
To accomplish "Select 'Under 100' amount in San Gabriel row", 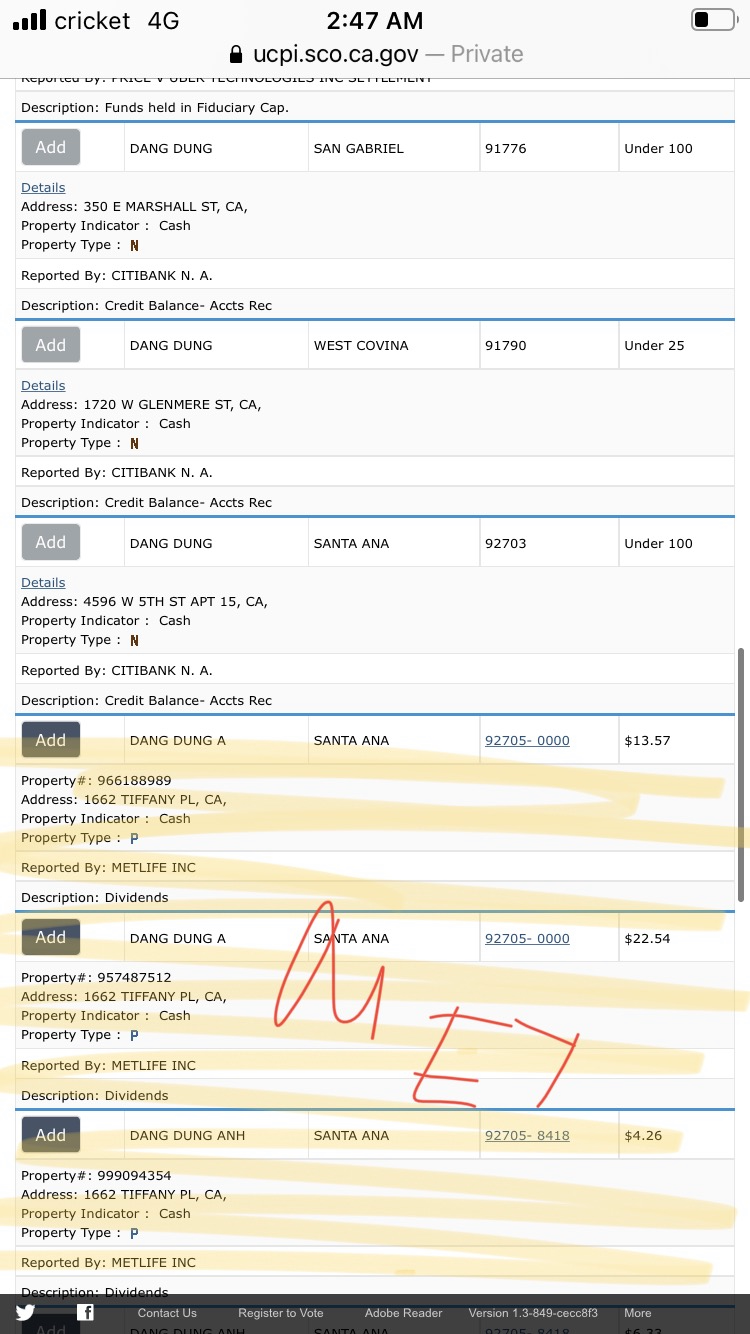I will [658, 148].
